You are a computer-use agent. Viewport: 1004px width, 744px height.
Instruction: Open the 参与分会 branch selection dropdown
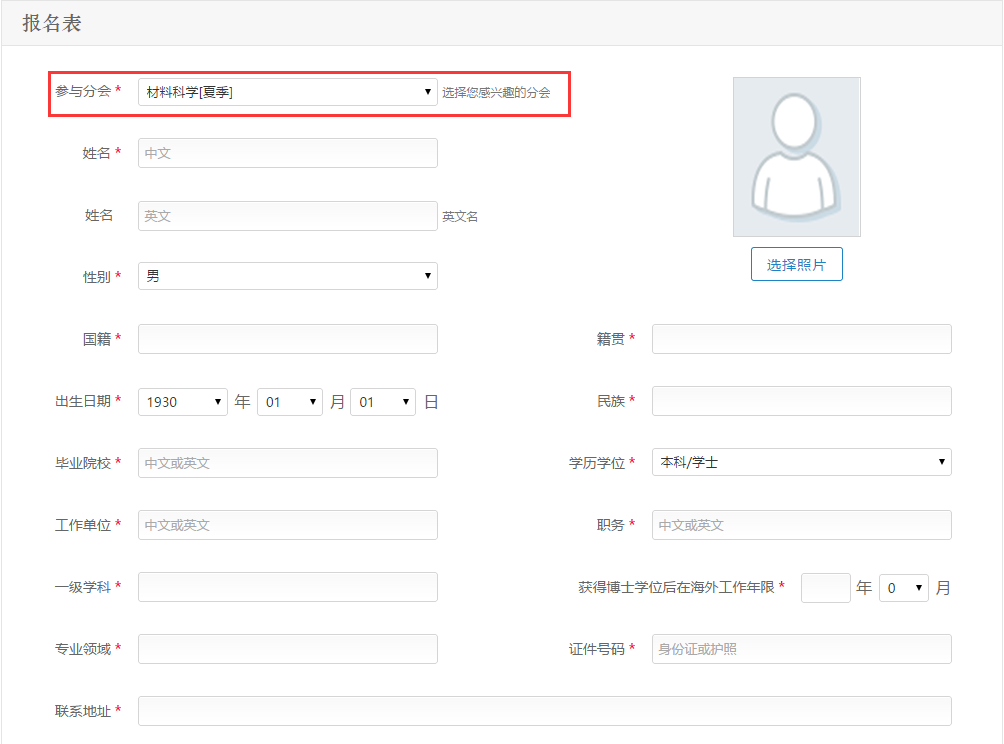[x=288, y=92]
